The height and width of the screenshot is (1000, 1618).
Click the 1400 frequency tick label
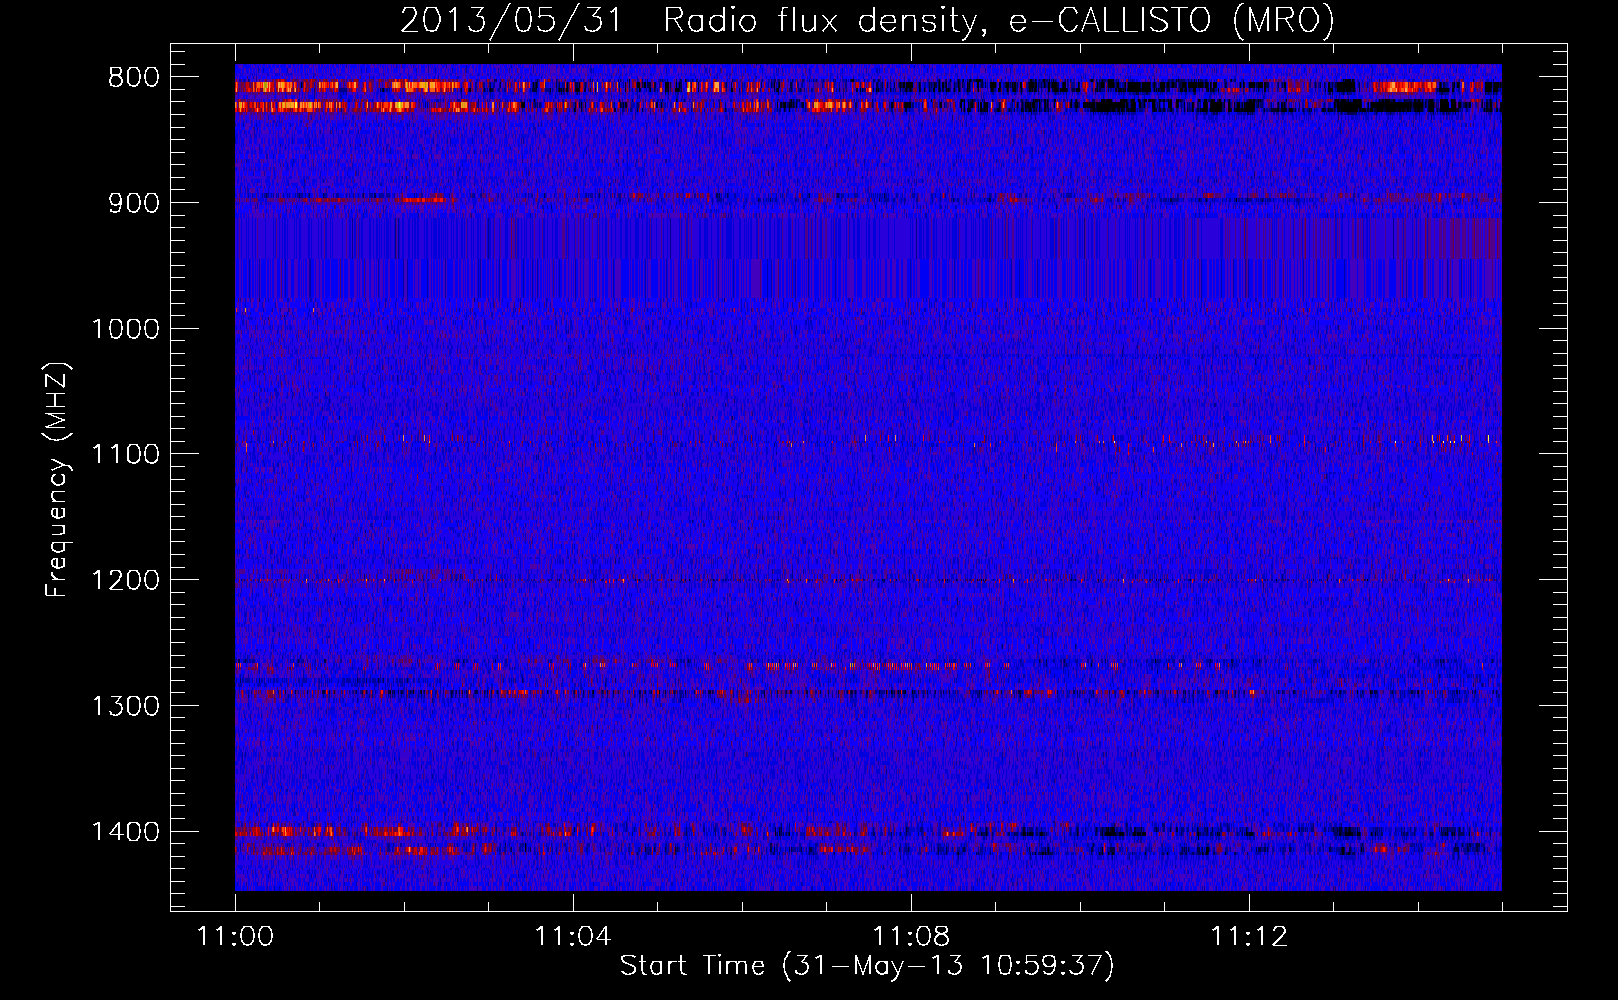coord(125,832)
